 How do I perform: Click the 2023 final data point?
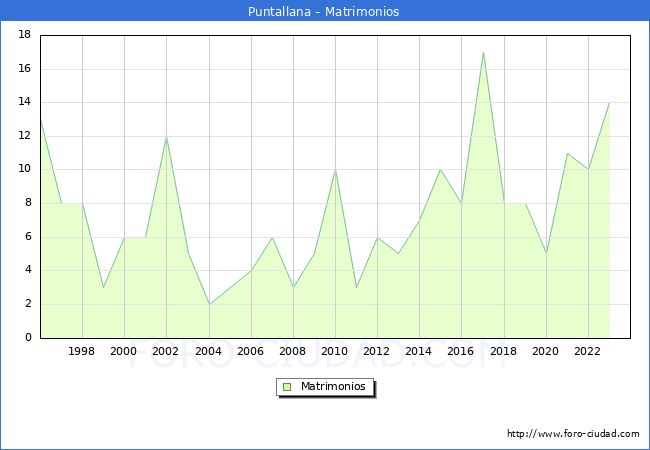[609, 103]
